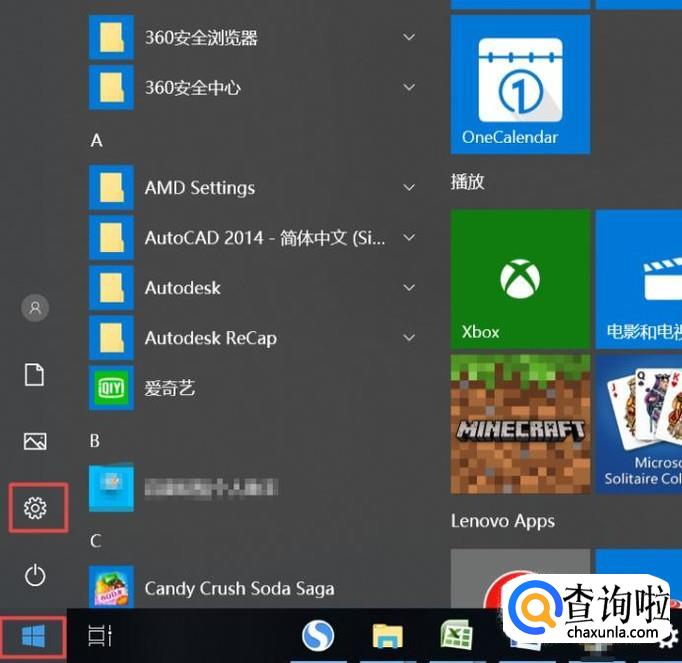Expand the AMD Settings chevron
This screenshot has width=682, height=663.
coord(409,188)
